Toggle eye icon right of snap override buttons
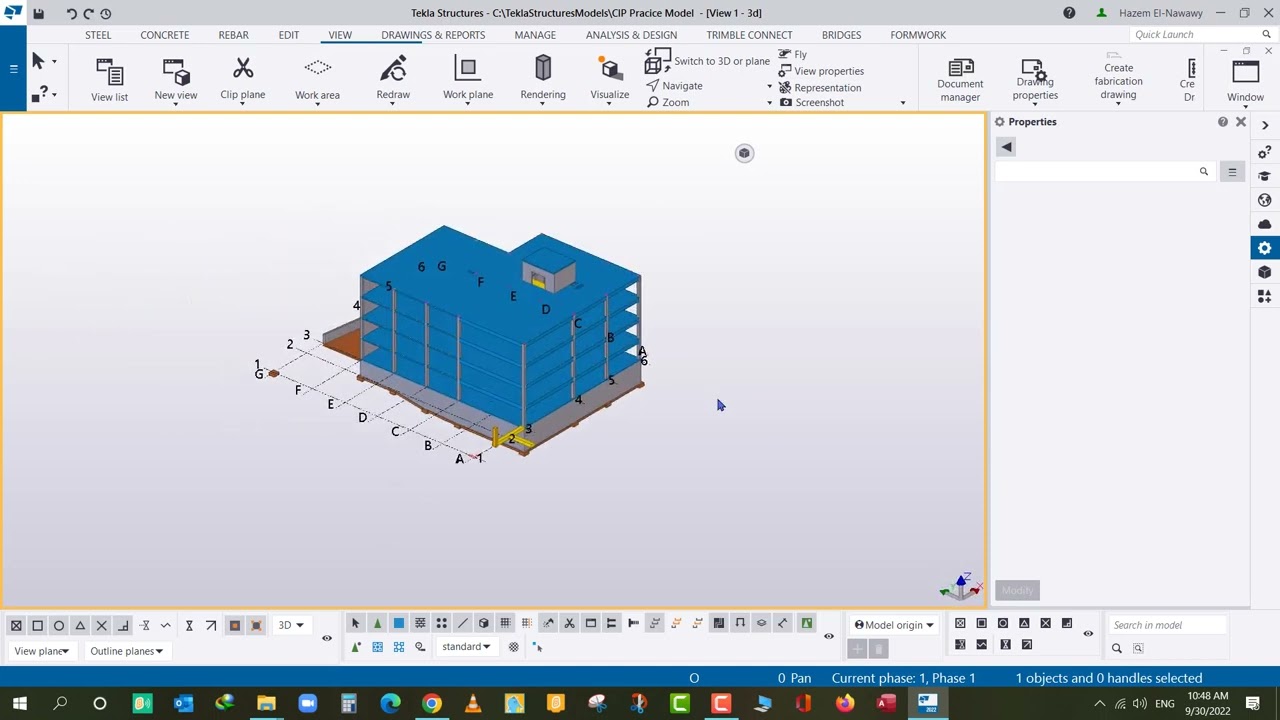 click(x=1088, y=633)
